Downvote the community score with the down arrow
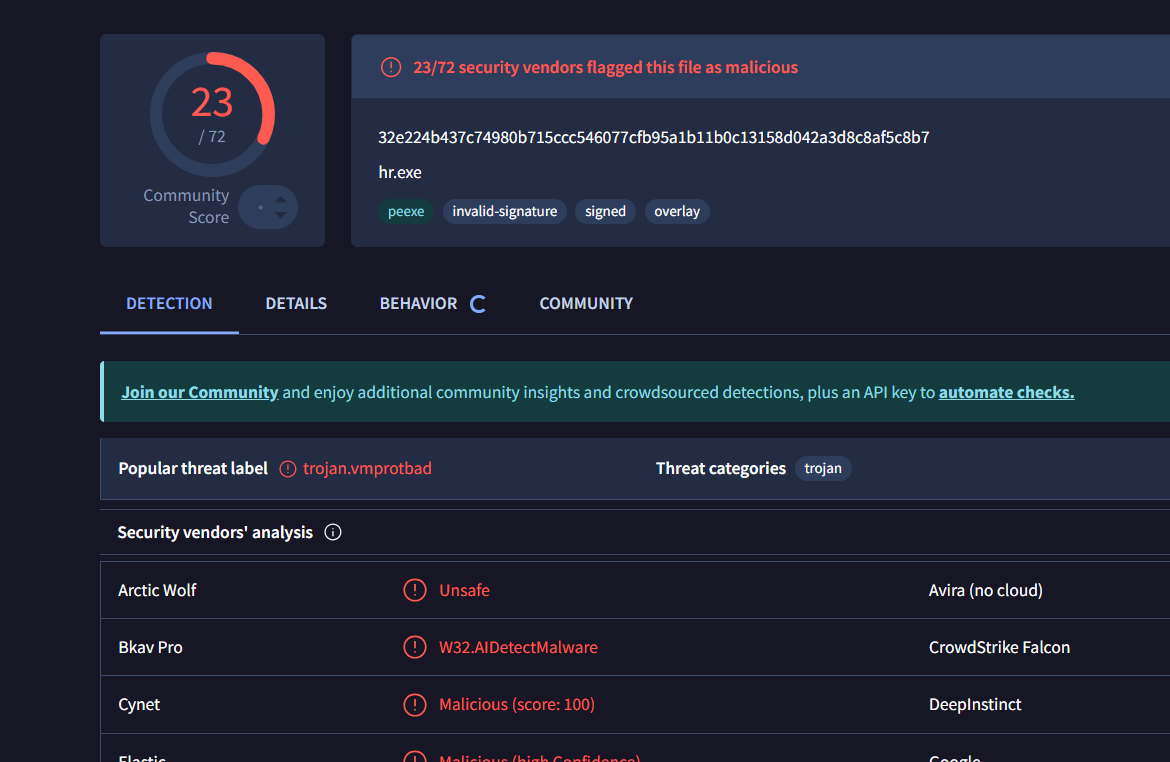Screen dimensions: 1170x762 pos(281,215)
